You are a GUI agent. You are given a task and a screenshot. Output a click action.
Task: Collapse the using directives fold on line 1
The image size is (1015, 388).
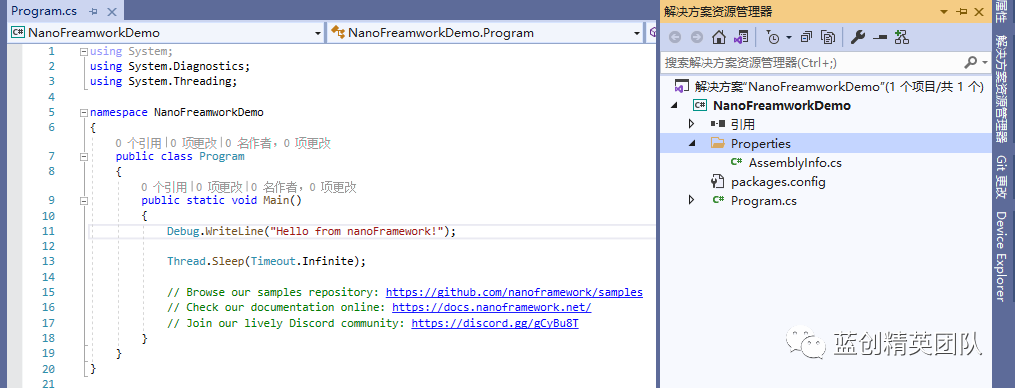pyautogui.click(x=83, y=51)
